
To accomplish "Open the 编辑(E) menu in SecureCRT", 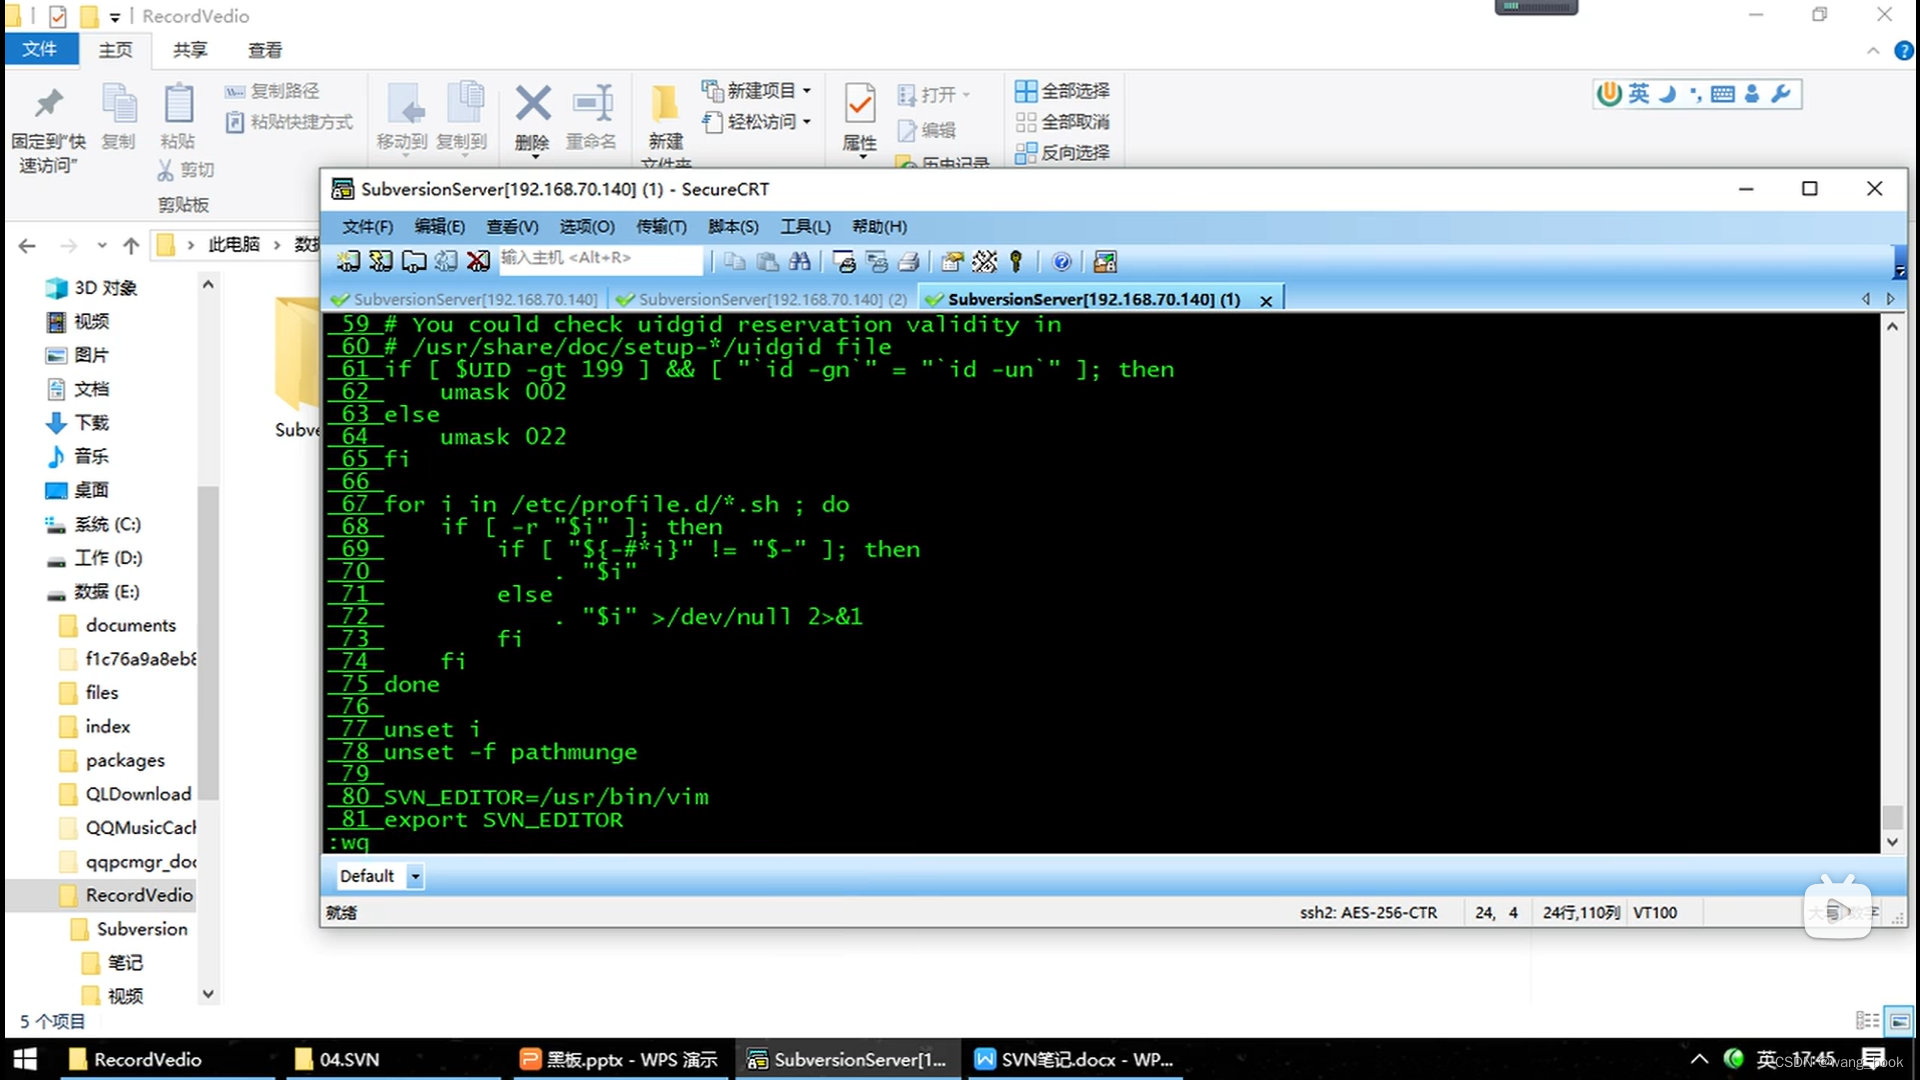I will [x=440, y=227].
